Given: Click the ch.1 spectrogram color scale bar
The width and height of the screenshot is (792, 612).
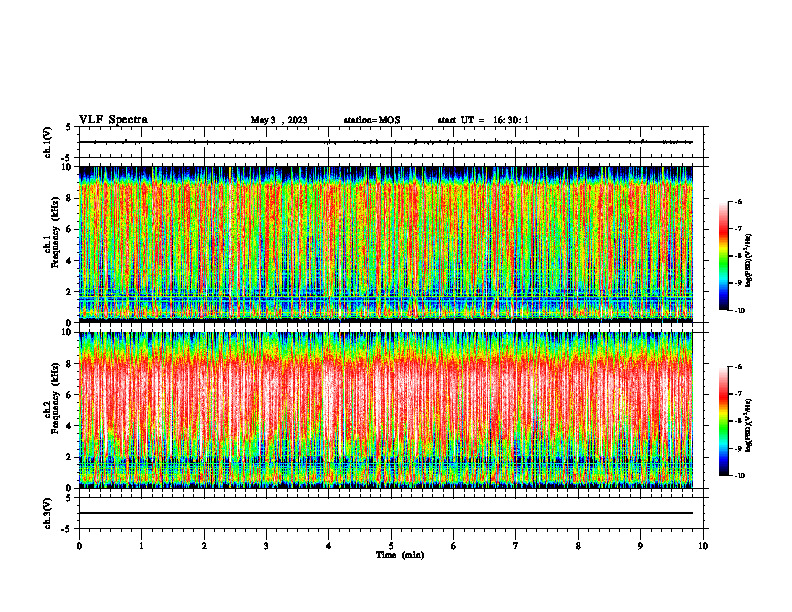Looking at the screenshot, I should click(723, 256).
